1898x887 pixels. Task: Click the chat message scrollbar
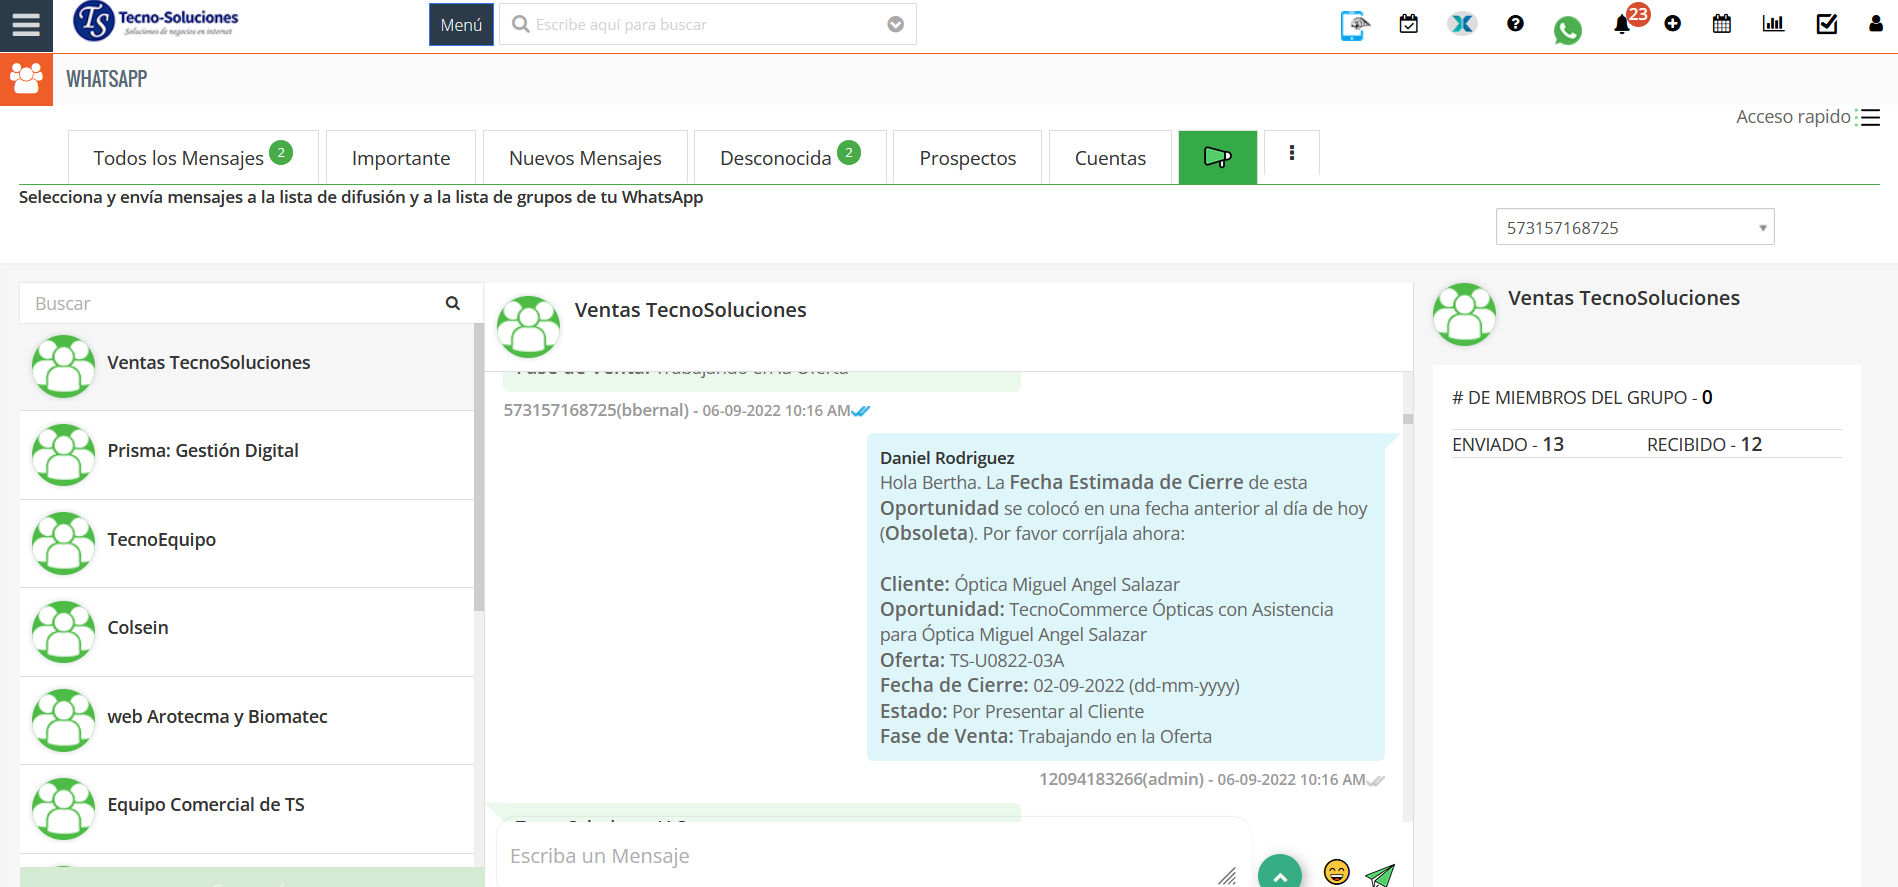click(1407, 419)
